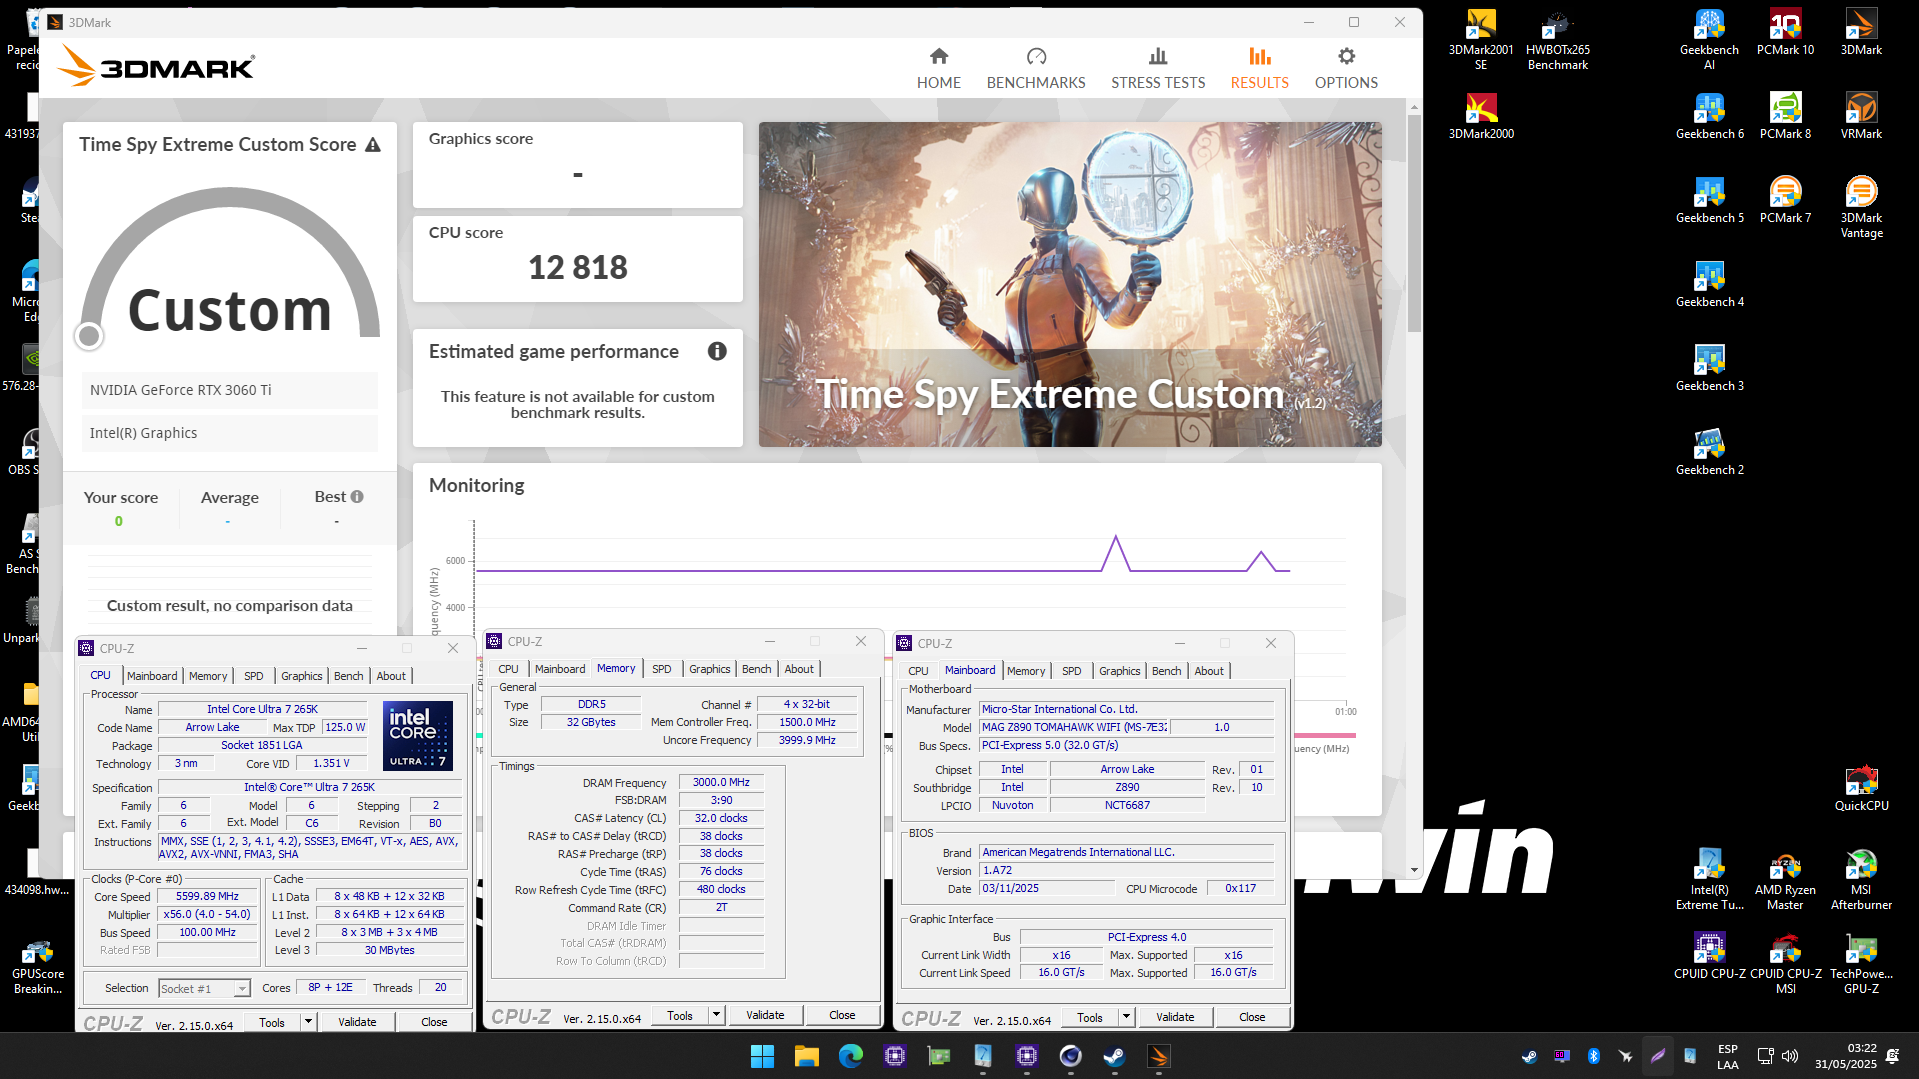Open Geekbench 3 desktop icon
Viewport: 1919px width, 1079px height.
coord(1709,368)
